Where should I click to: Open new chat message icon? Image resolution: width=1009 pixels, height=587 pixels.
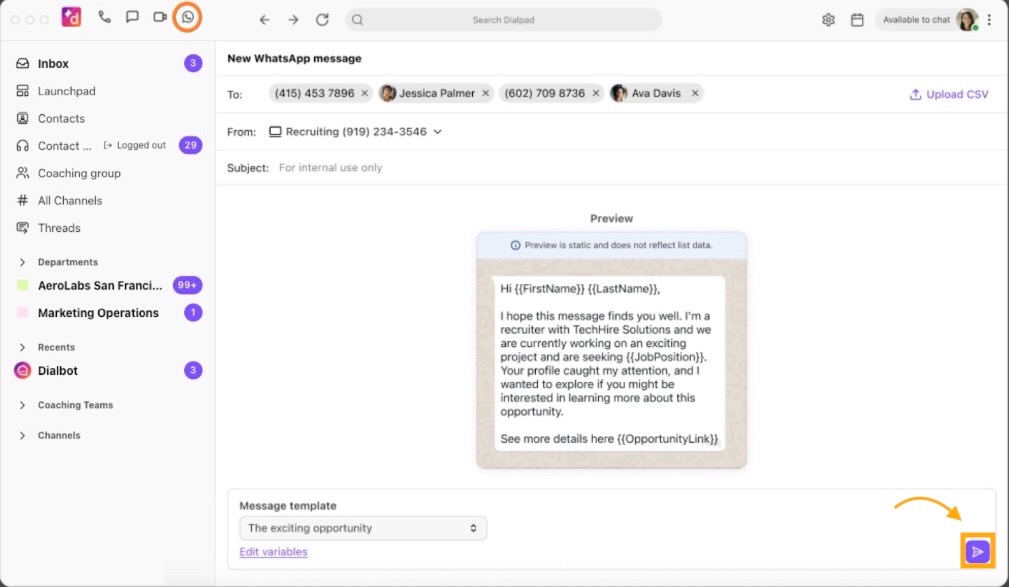click(132, 17)
